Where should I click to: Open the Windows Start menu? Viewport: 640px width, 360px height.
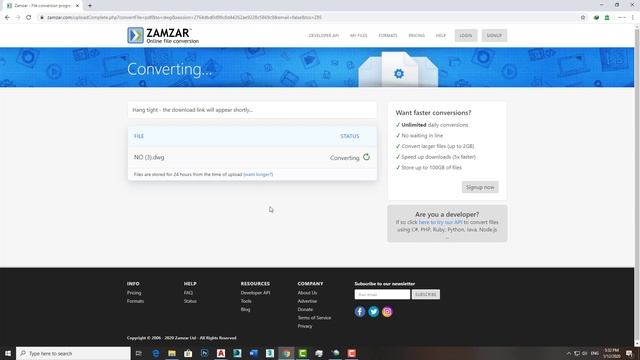tap(8, 353)
